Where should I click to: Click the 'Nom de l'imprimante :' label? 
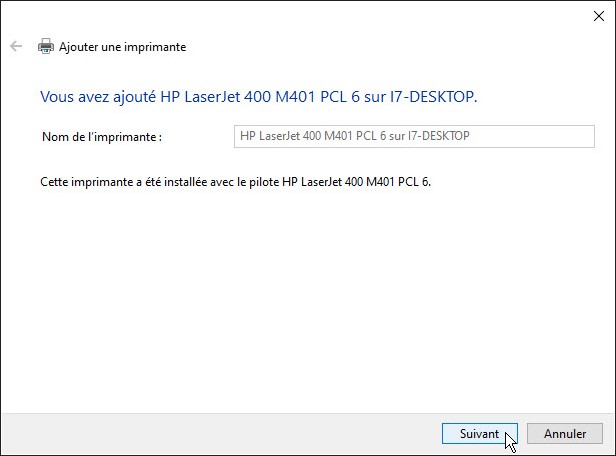pos(102,136)
